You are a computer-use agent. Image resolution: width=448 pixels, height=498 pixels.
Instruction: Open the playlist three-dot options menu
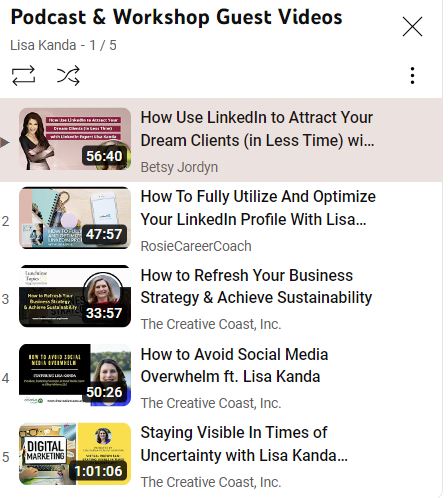point(413,76)
